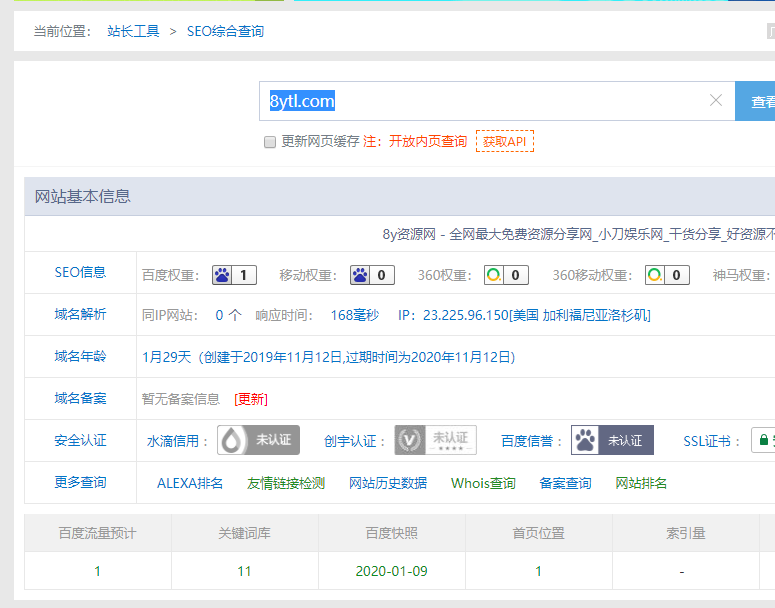The width and height of the screenshot is (775, 608).
Task: Click the 百度流量预计 value 1
Action: pos(97,571)
